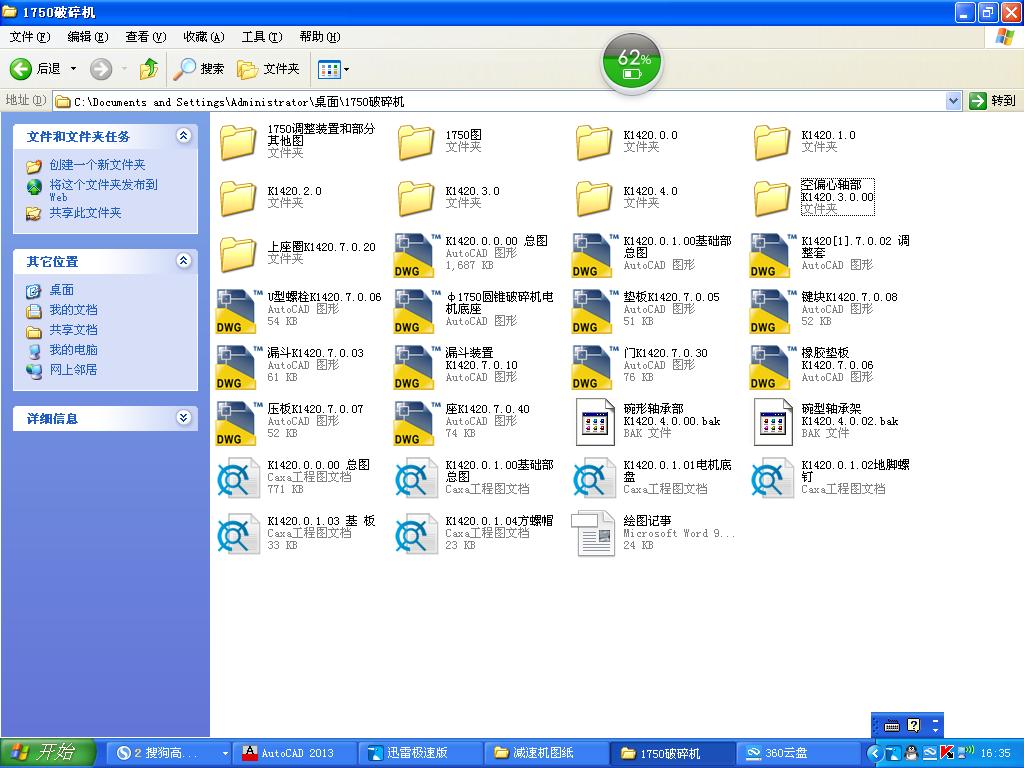This screenshot has width=1024, height=768.
Task: Select the 碗形轴承部 K1420.4.0.00.bak file icon
Action: pyautogui.click(x=595, y=422)
